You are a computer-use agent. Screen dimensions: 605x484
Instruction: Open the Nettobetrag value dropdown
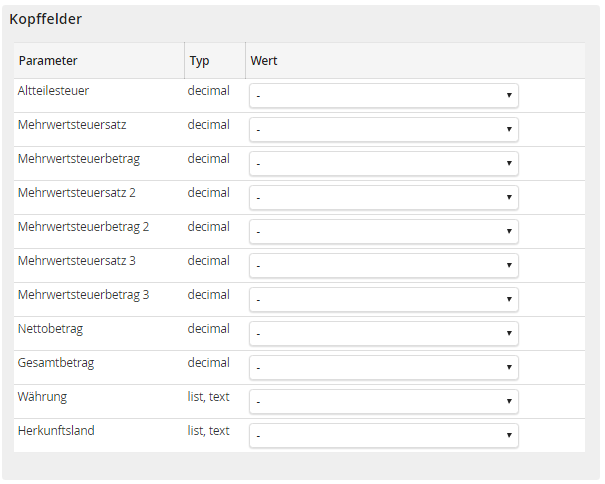coord(383,334)
